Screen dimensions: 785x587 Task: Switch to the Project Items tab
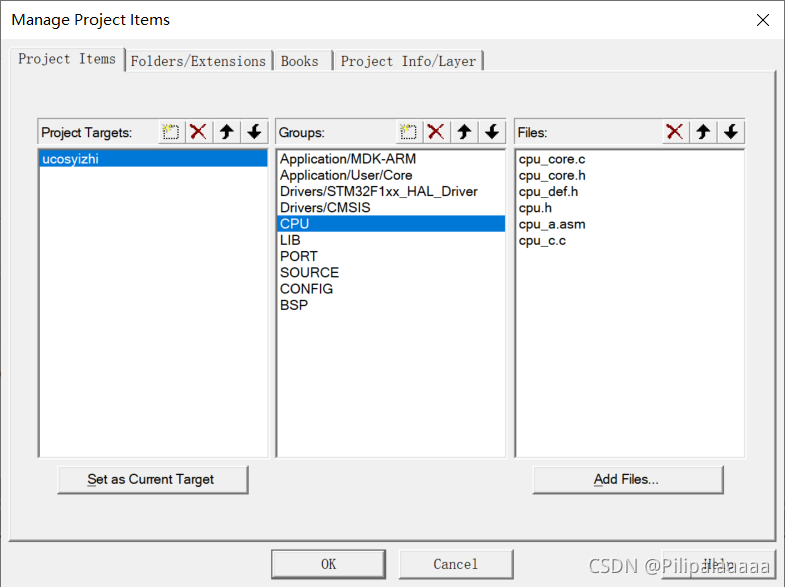coord(67,59)
